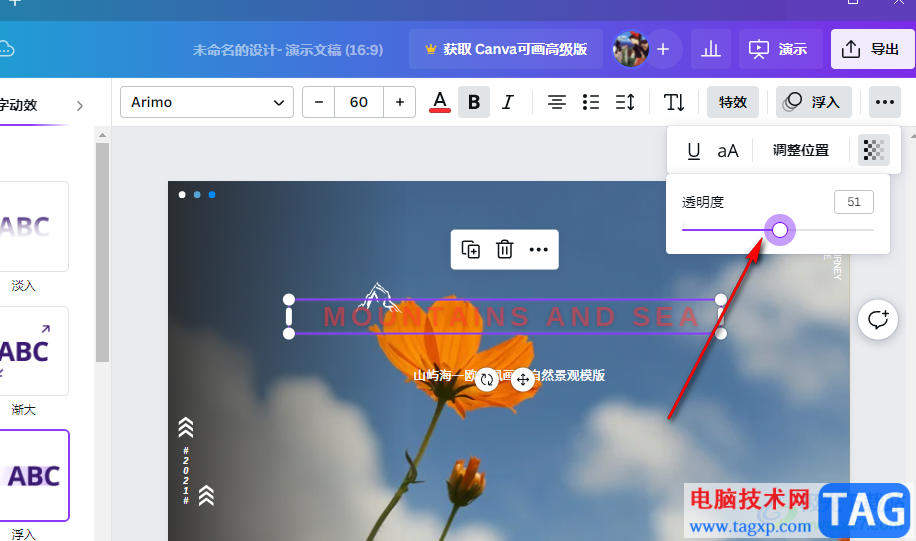Change text alignment
The height and width of the screenshot is (541, 916).
(x=556, y=102)
